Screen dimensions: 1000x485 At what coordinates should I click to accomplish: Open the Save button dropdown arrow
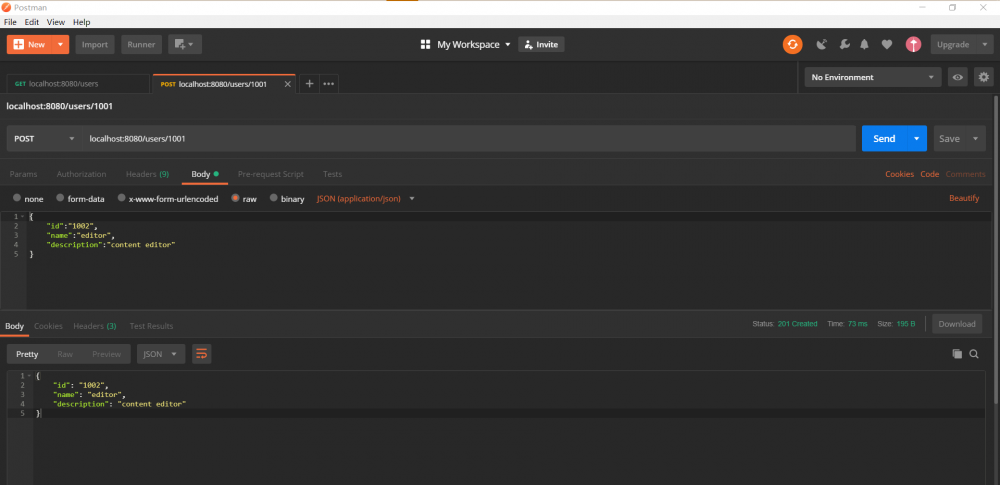click(976, 138)
